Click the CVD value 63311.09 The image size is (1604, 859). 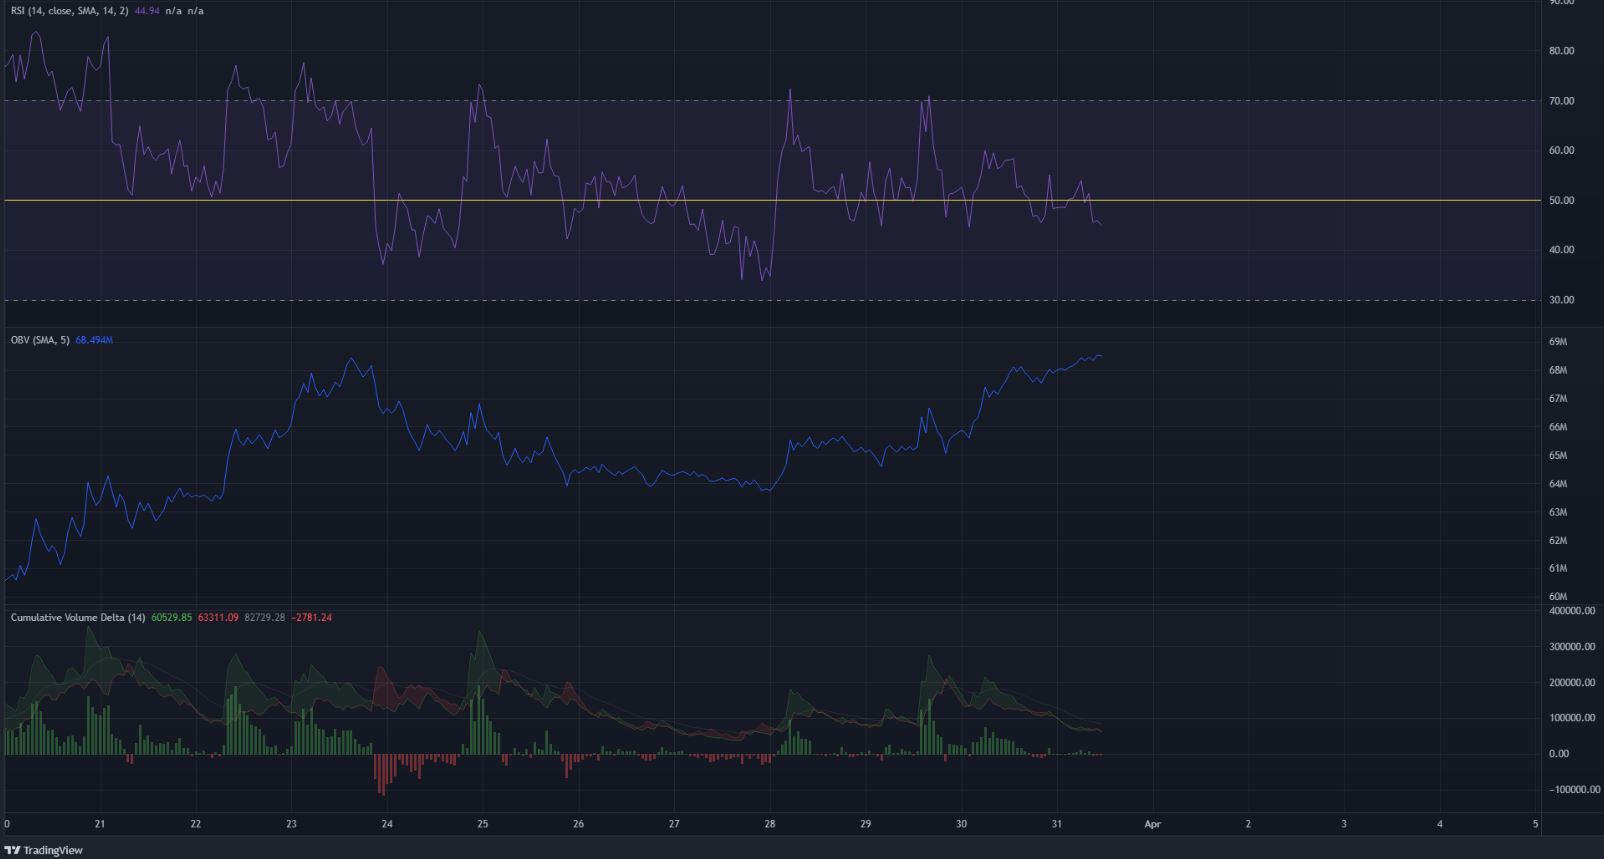pyautogui.click(x=218, y=617)
